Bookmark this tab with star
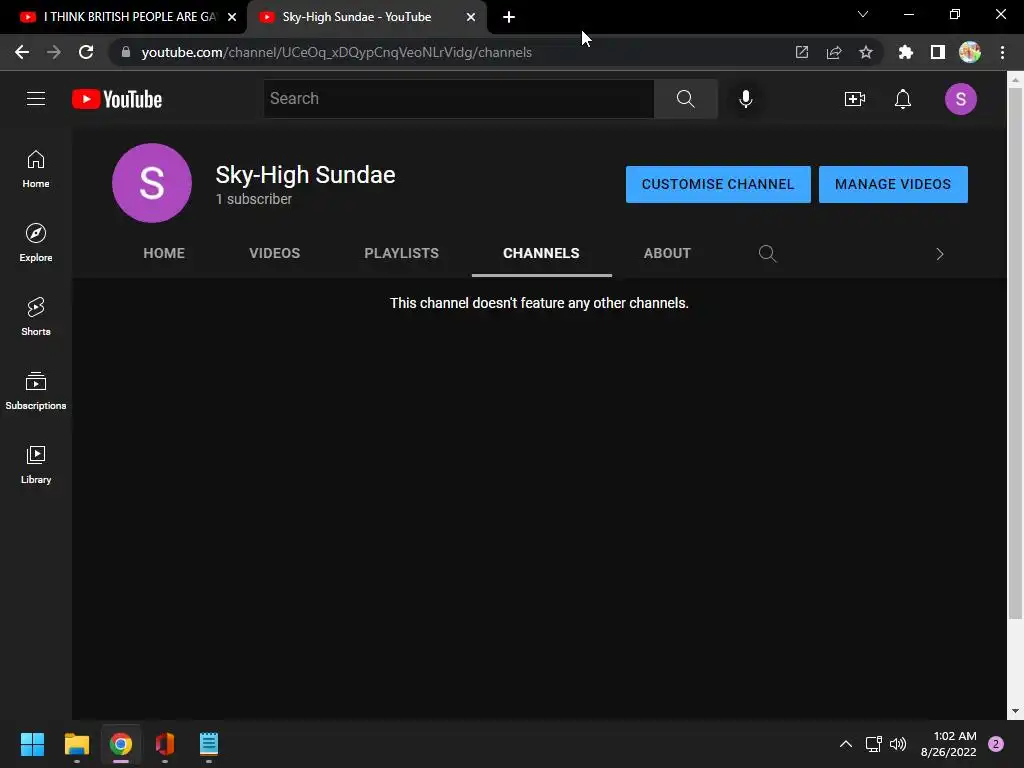This screenshot has width=1024, height=768. (865, 52)
